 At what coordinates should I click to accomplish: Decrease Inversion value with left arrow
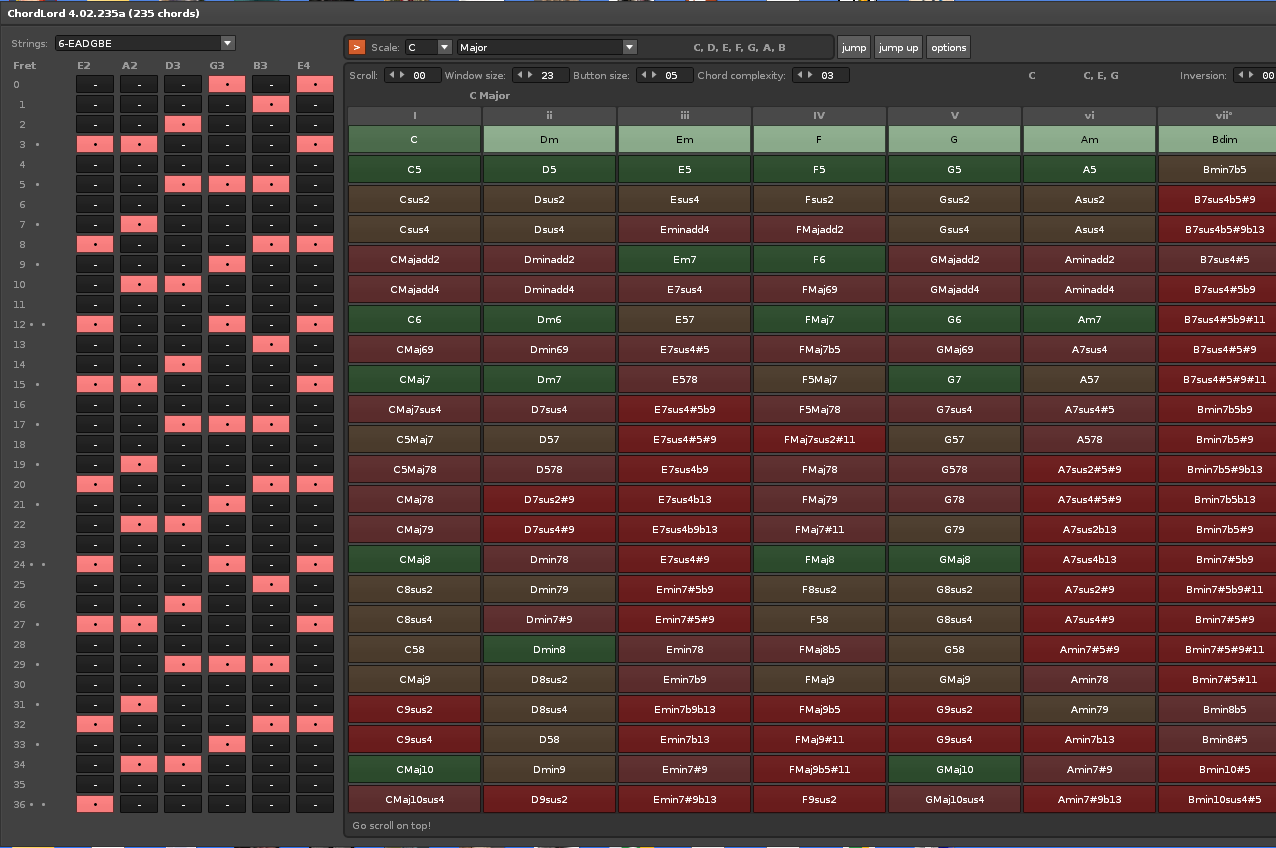click(x=1240, y=75)
